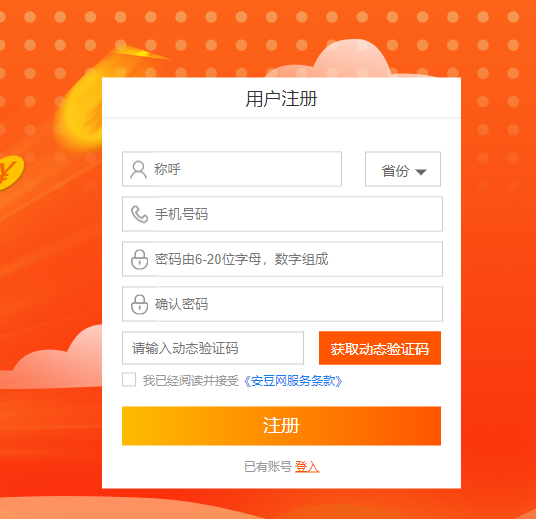Open the 省份 province dropdown

(403, 169)
